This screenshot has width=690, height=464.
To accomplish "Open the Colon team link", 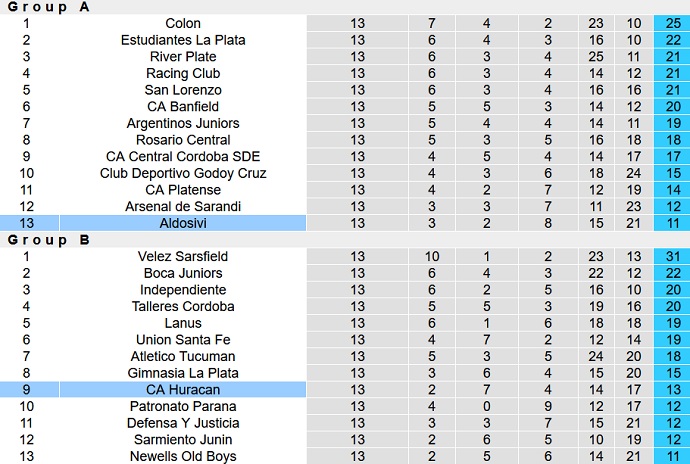I will [x=183, y=23].
